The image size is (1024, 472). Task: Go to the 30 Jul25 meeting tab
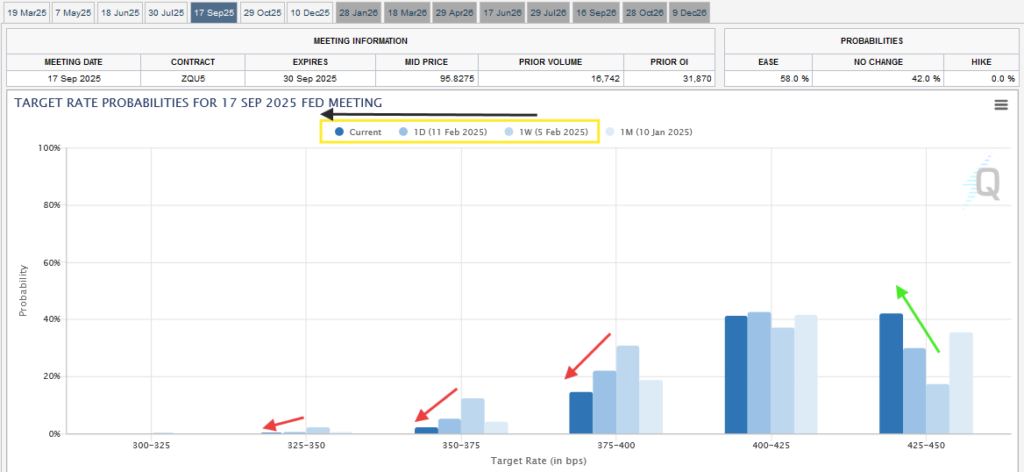(x=166, y=12)
